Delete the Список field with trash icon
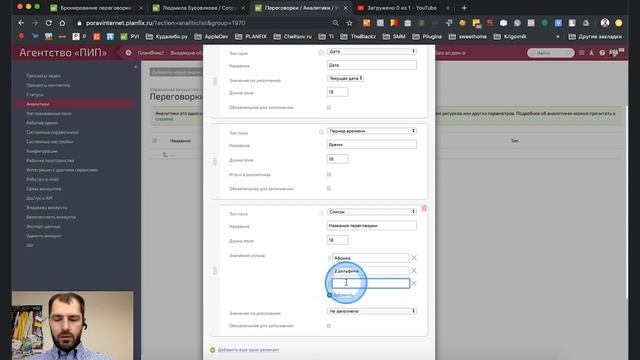This screenshot has height=360, width=640. point(424,209)
